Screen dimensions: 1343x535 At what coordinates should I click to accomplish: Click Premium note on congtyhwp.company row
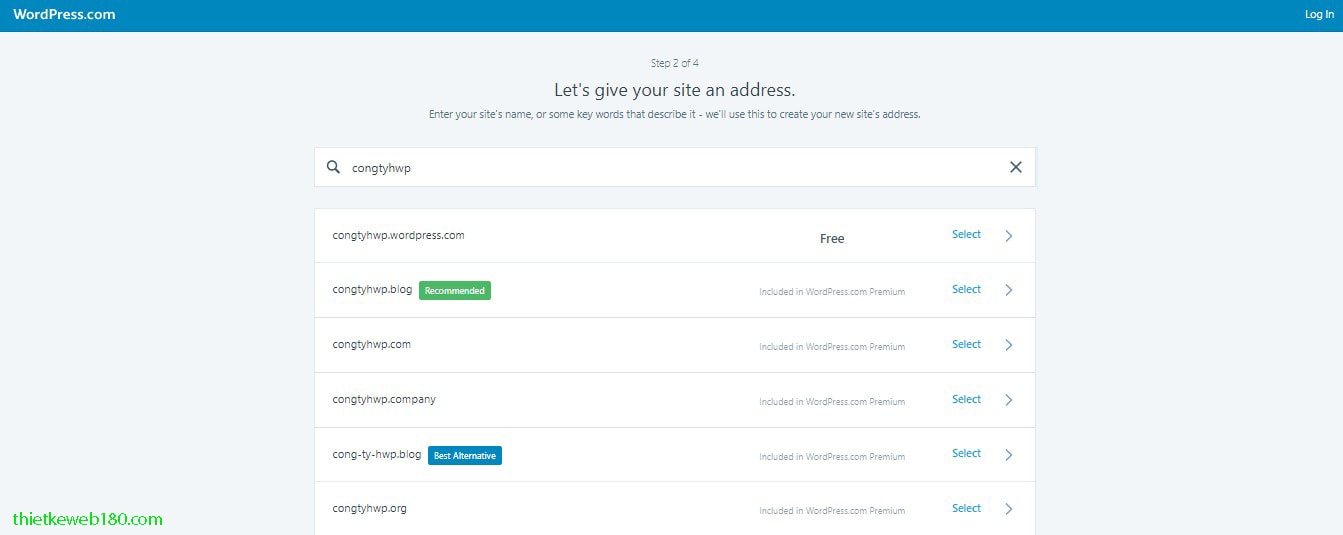point(832,402)
